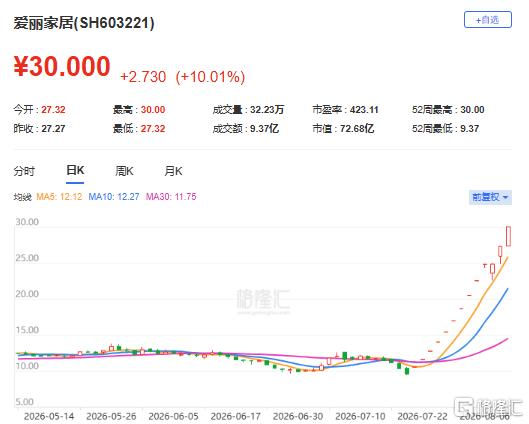Click the current price ¥30.000

pos(62,66)
